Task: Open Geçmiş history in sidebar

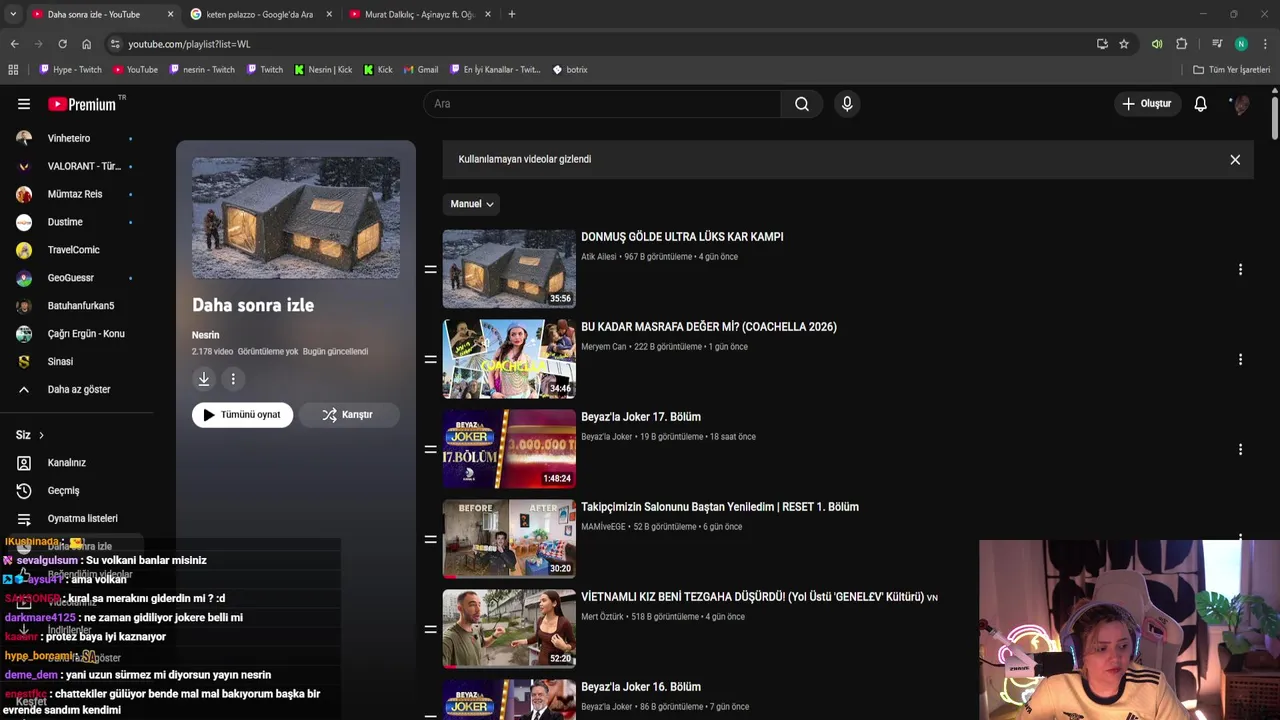Action: 63,491
